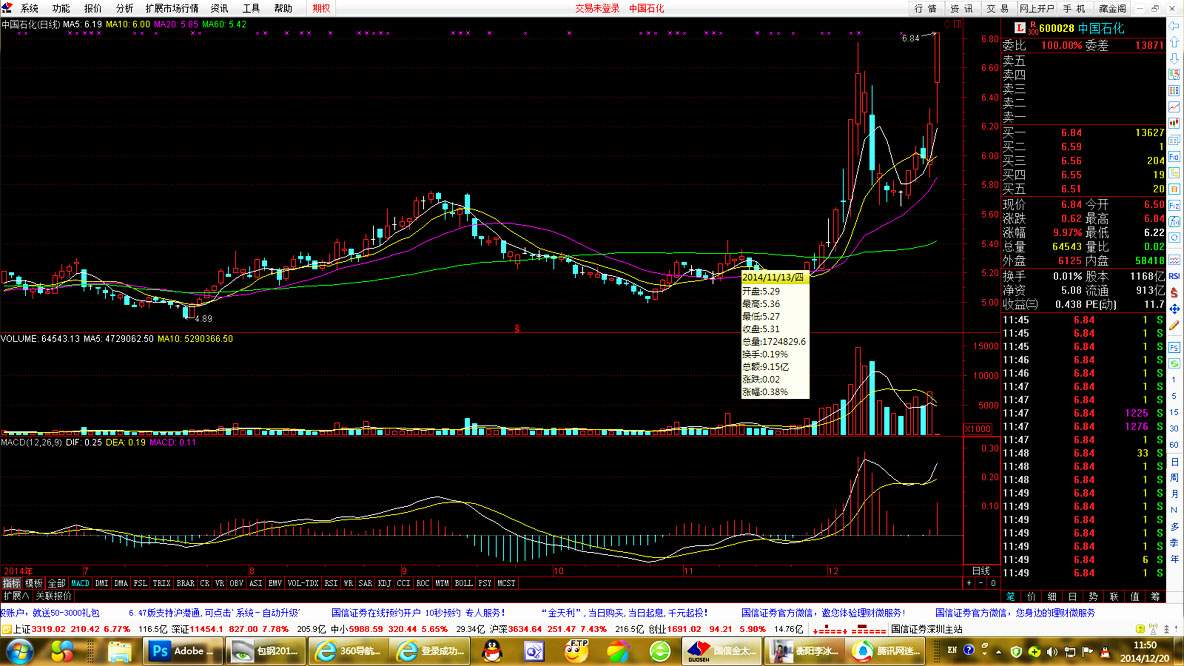Open the 期权 menu item

click(321, 8)
